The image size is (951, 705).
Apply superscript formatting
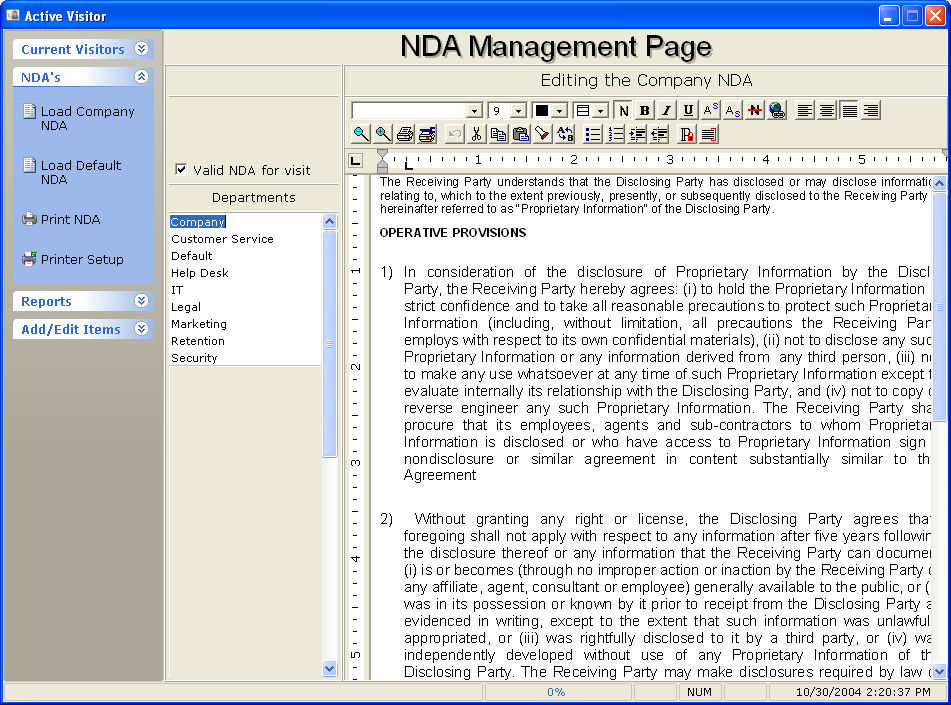point(710,110)
